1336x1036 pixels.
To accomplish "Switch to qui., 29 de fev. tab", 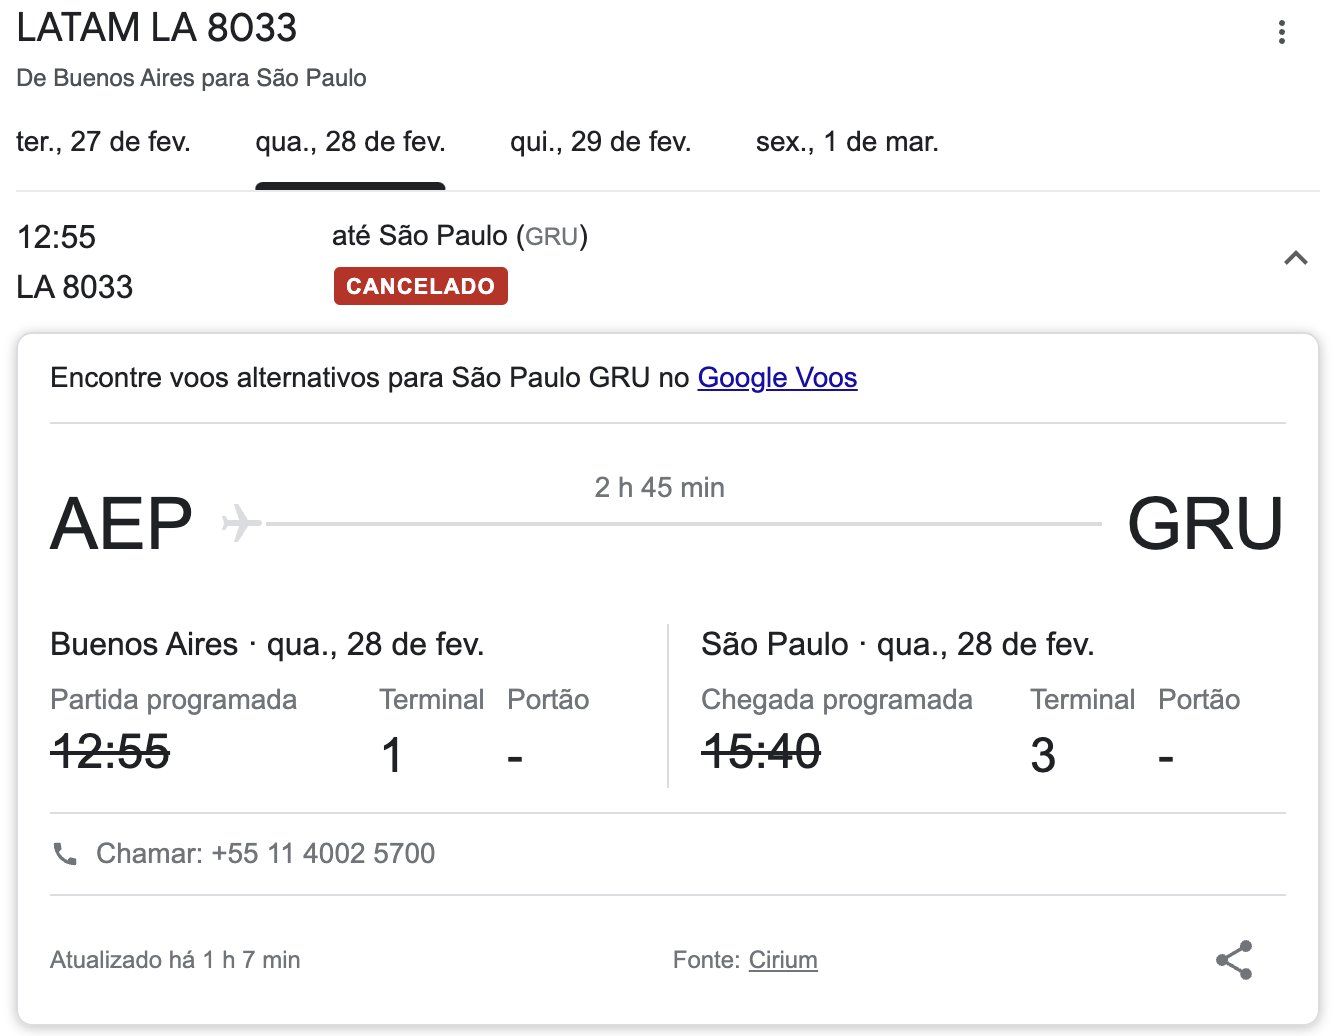I will pos(601,142).
